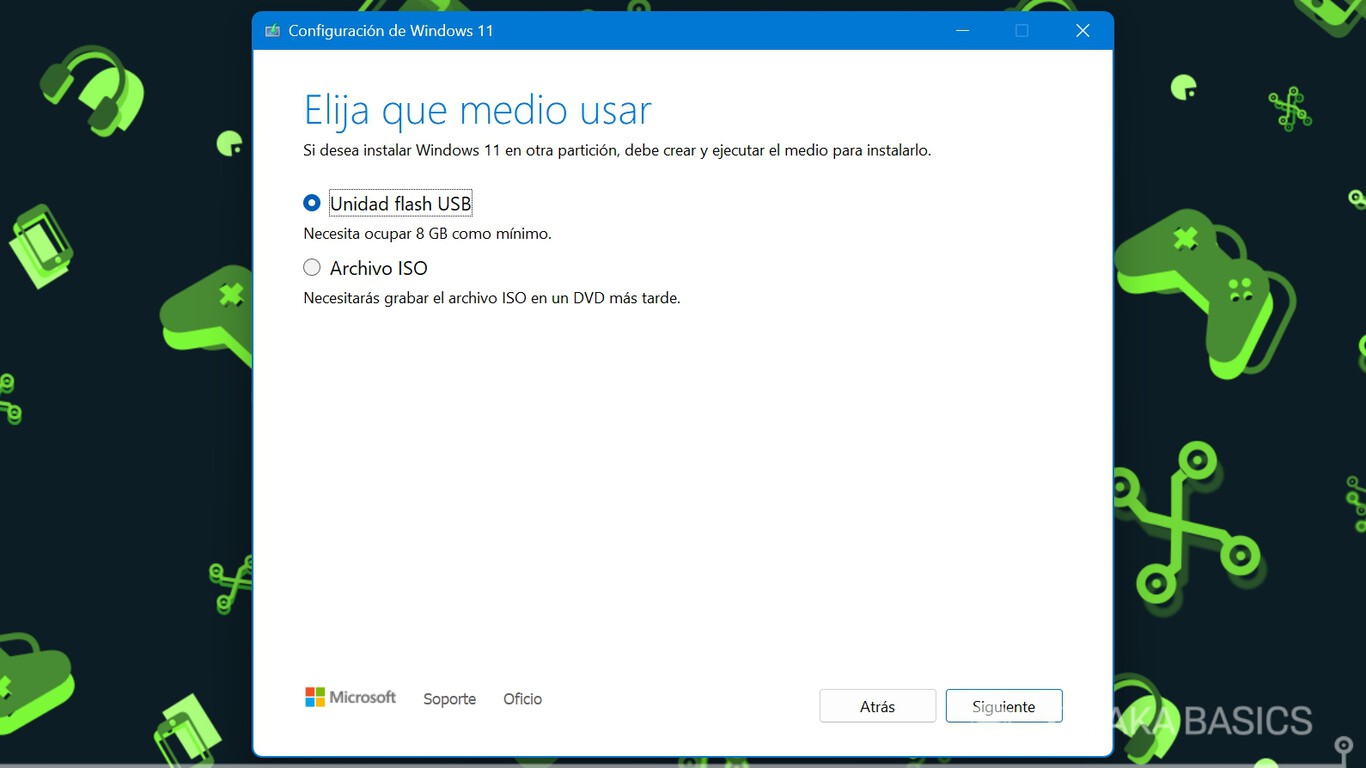Open the Oficio link
Screen dimensions: 1366x768
tap(522, 699)
